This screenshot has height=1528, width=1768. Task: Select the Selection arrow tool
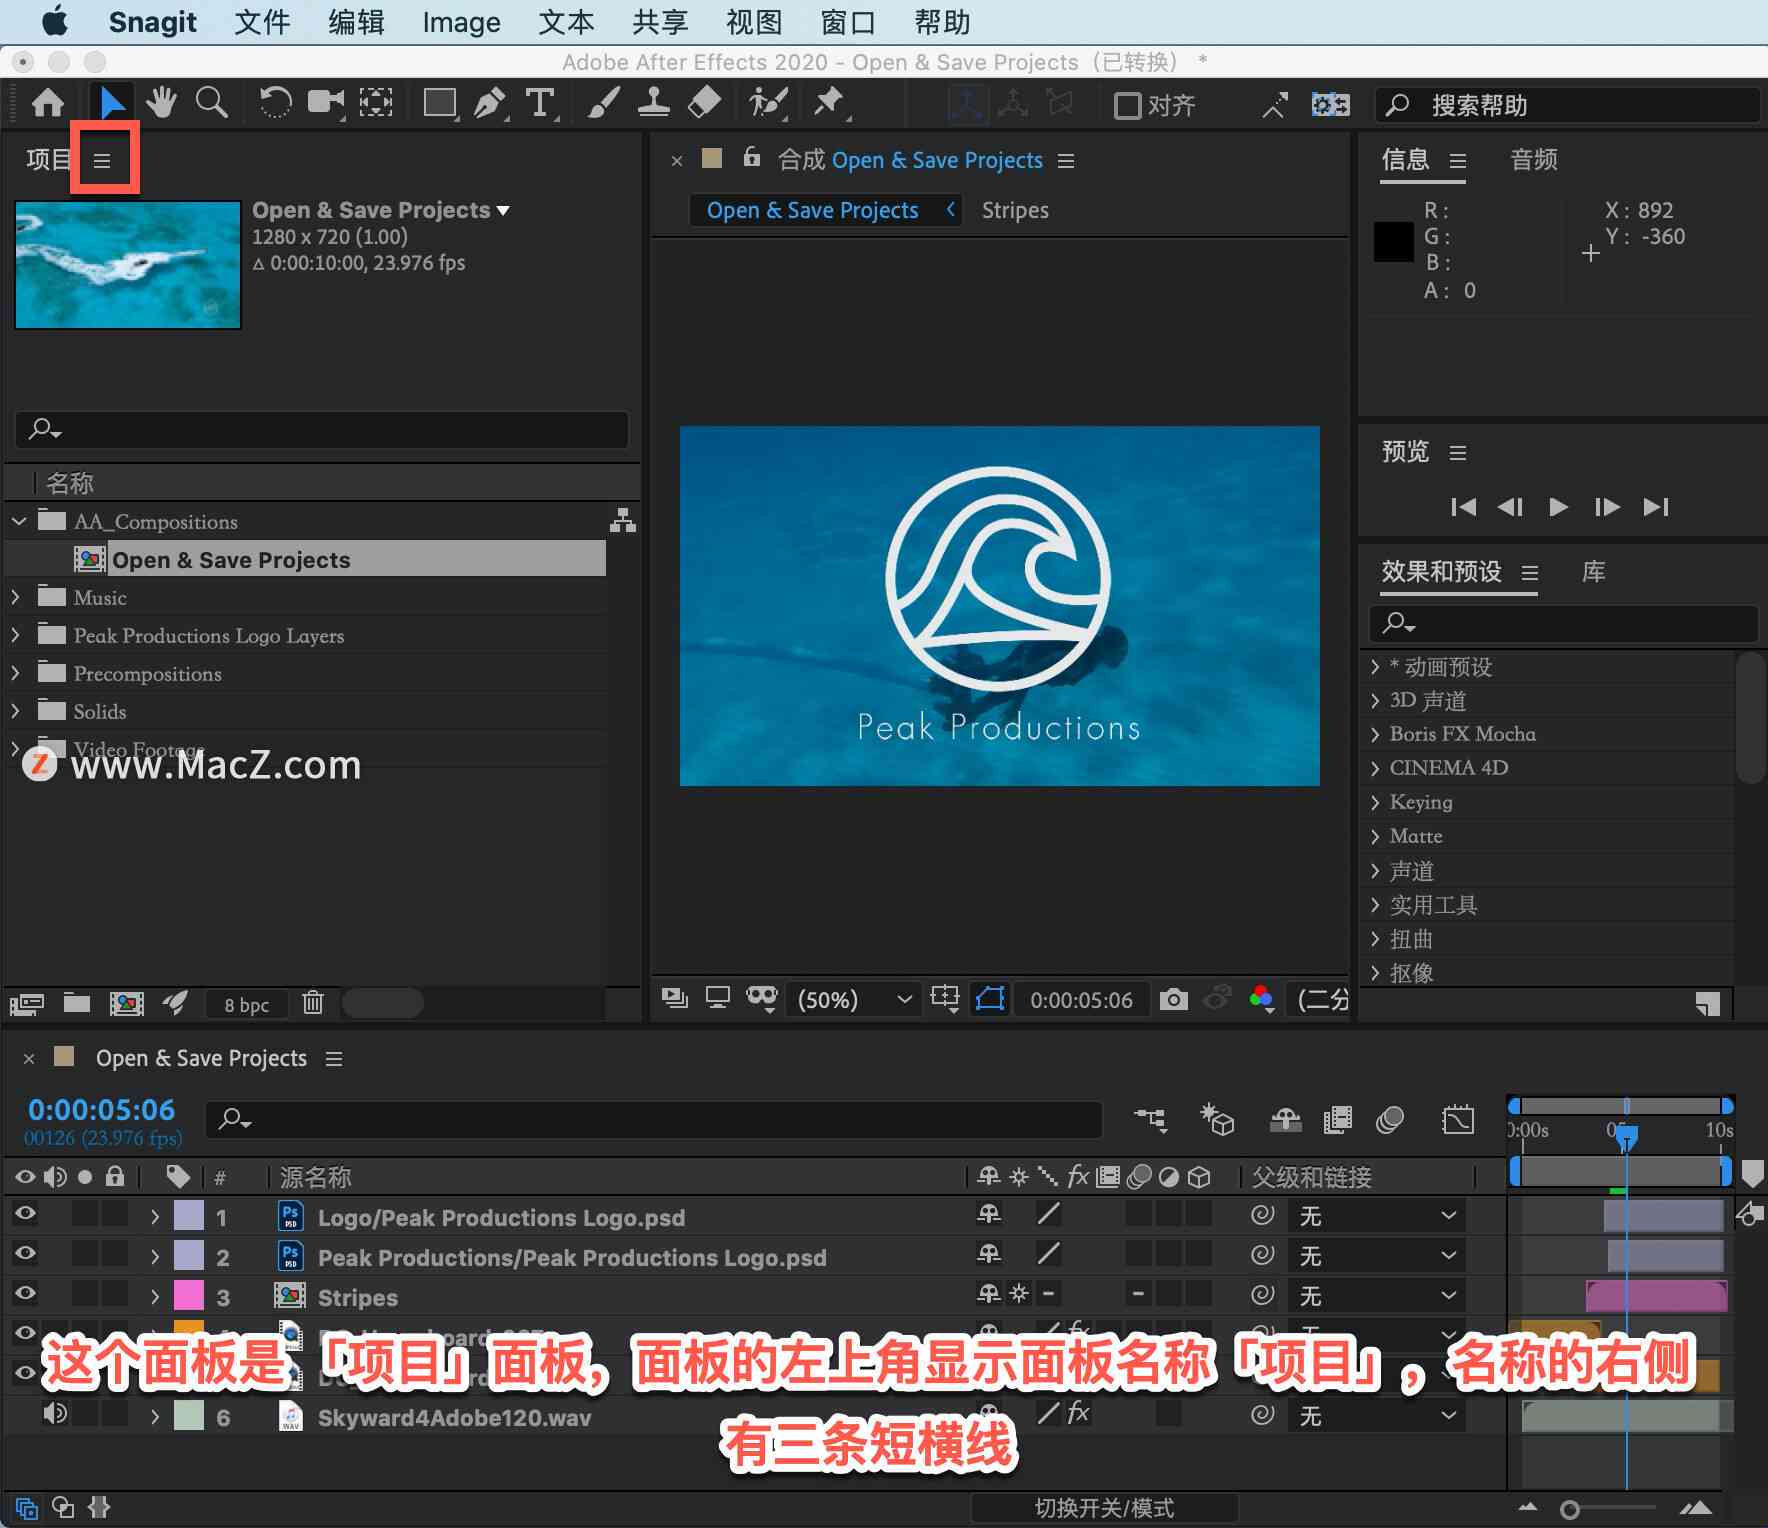(112, 103)
